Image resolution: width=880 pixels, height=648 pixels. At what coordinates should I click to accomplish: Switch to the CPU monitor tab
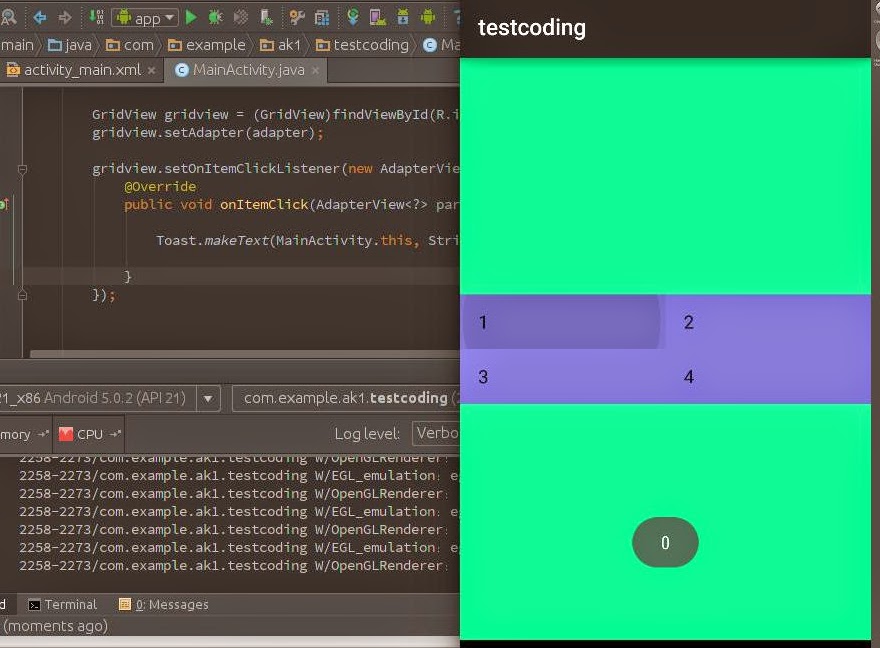point(89,434)
